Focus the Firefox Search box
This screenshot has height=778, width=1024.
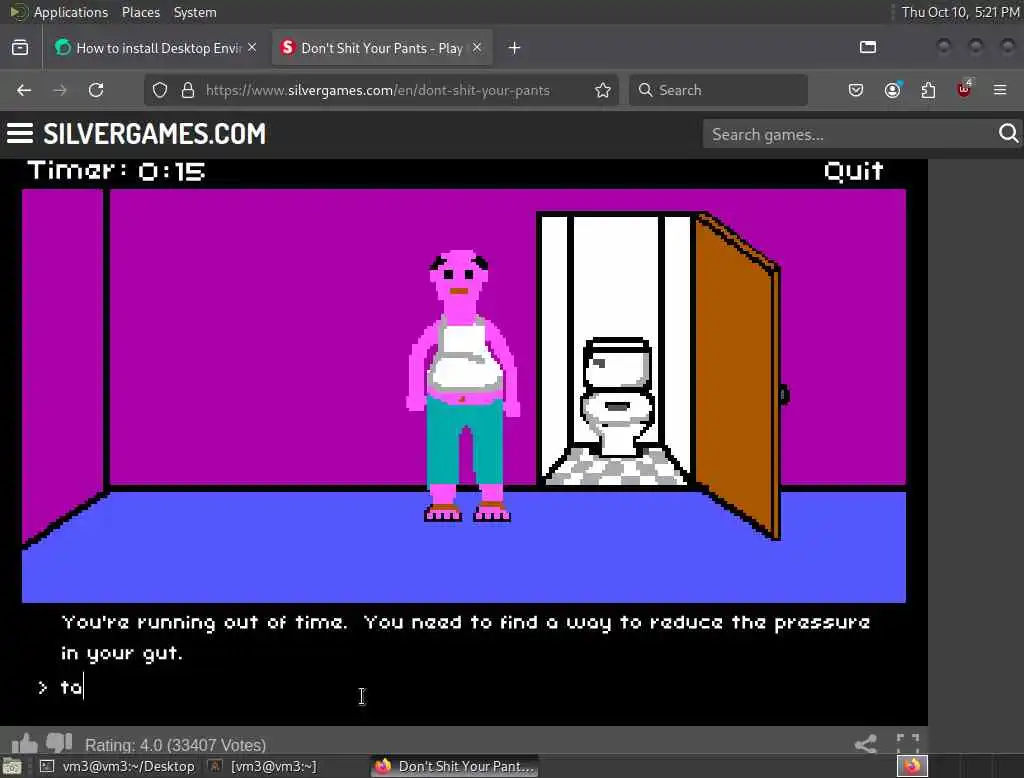(718, 90)
